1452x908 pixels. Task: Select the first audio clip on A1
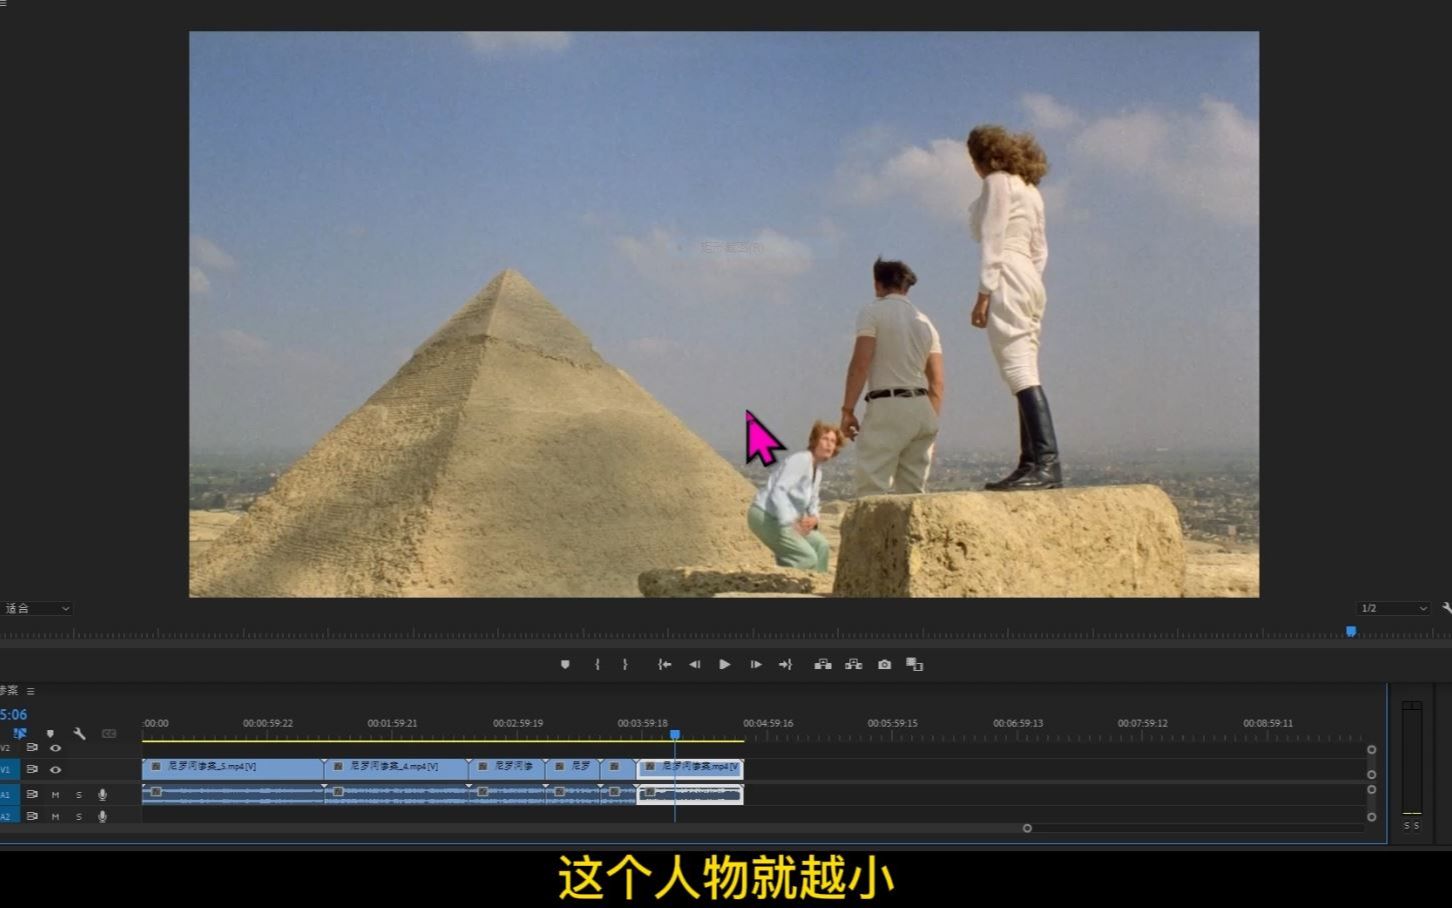(232, 793)
